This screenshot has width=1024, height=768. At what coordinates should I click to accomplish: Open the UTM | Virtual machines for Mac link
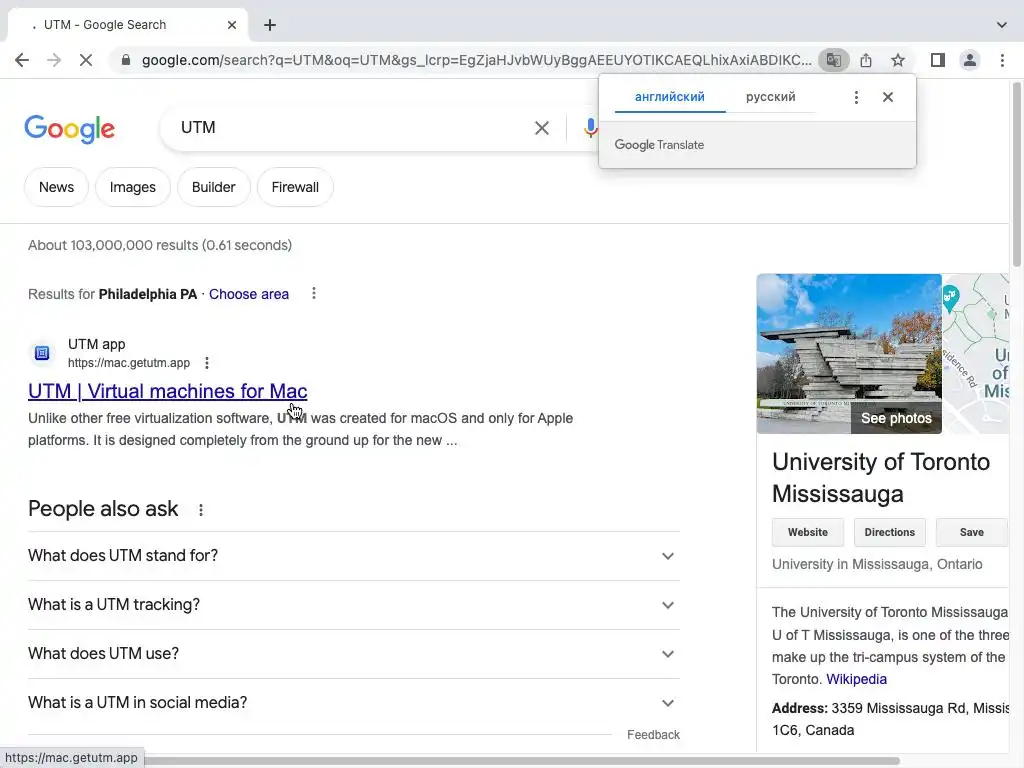167,391
